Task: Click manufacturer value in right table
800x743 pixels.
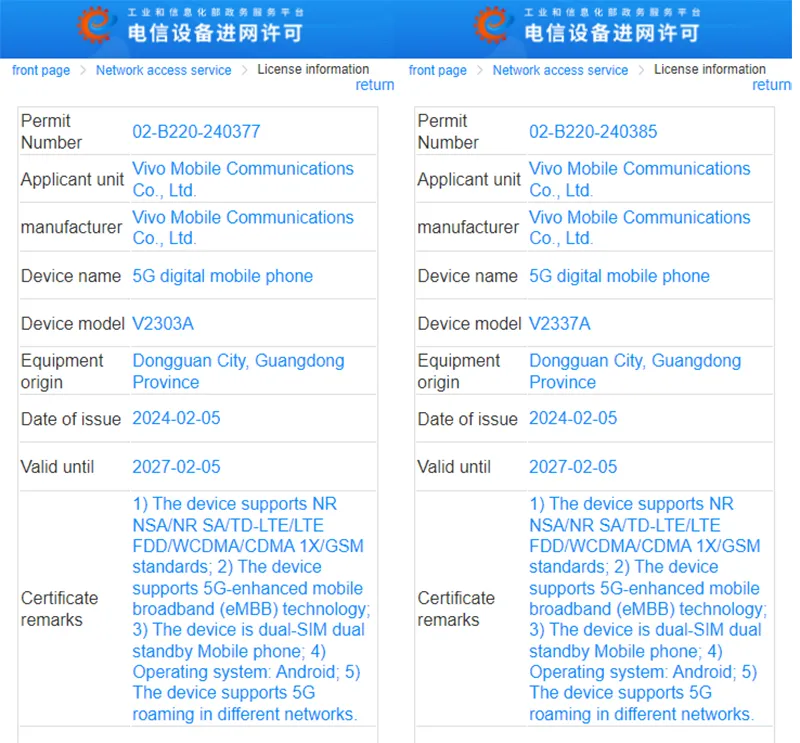Action: coord(639,228)
